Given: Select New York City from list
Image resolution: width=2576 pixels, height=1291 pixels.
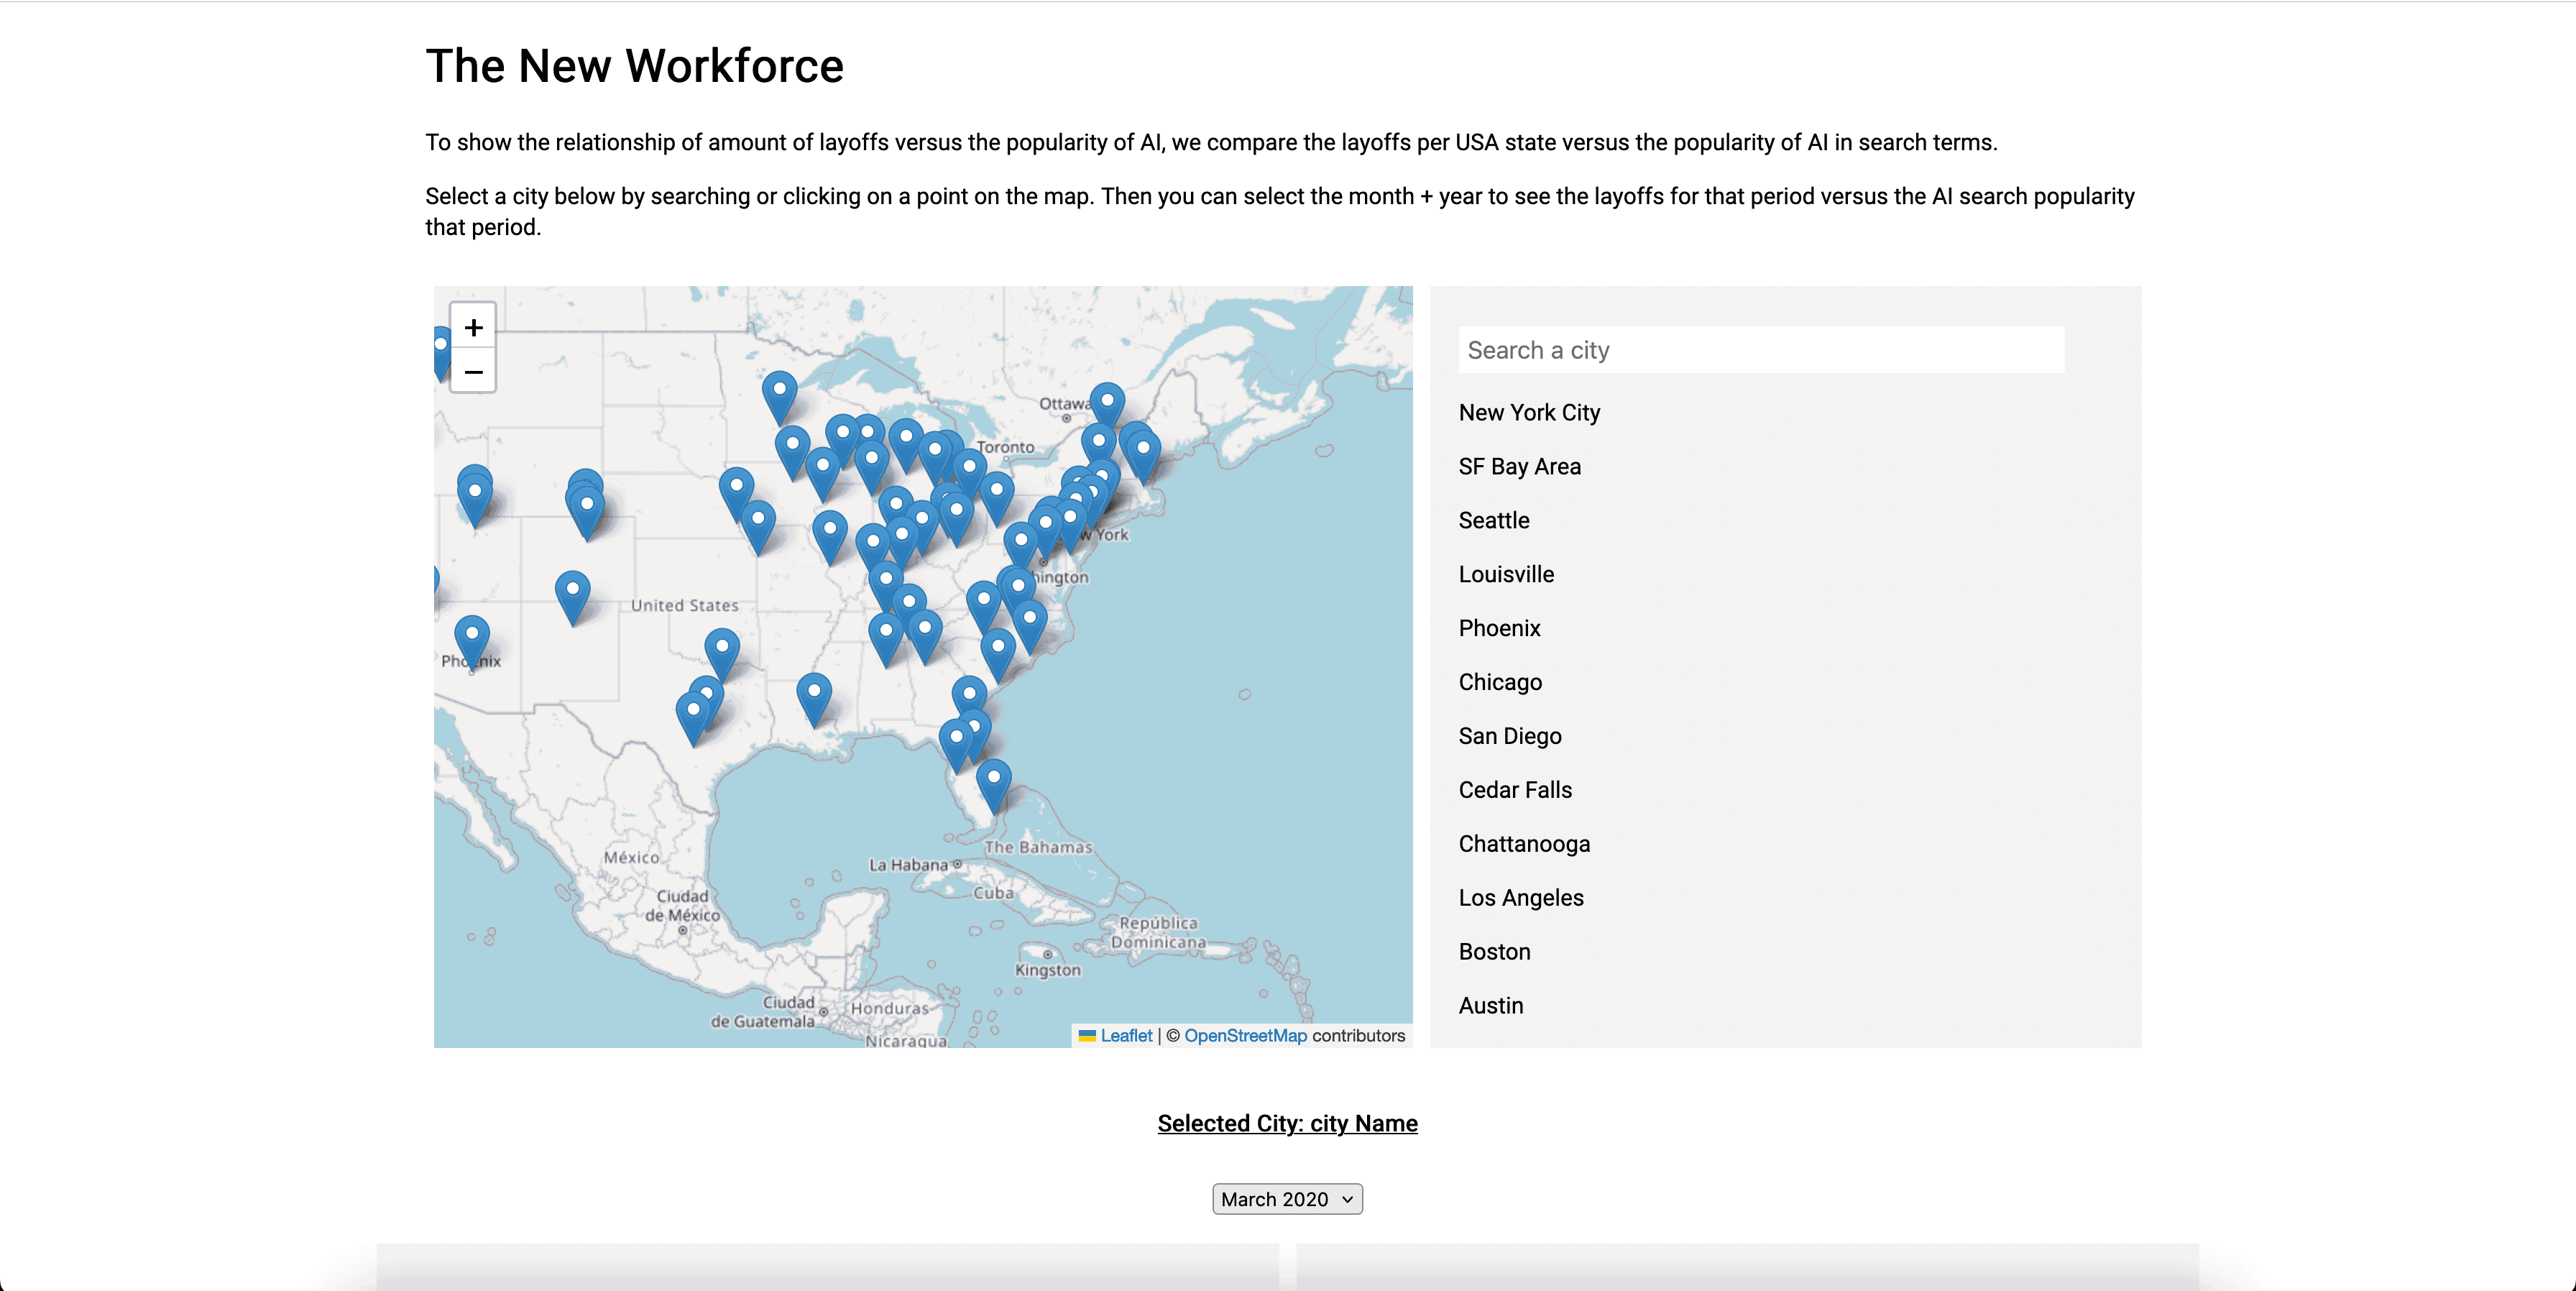Looking at the screenshot, I should (1529, 412).
